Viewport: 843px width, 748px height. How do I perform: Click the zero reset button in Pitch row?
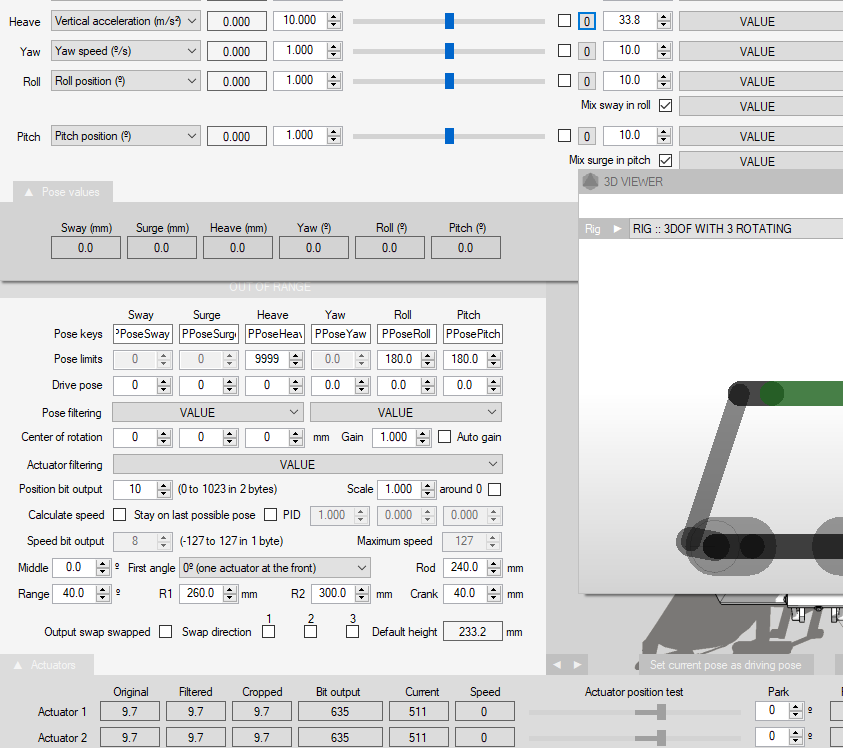coord(587,136)
